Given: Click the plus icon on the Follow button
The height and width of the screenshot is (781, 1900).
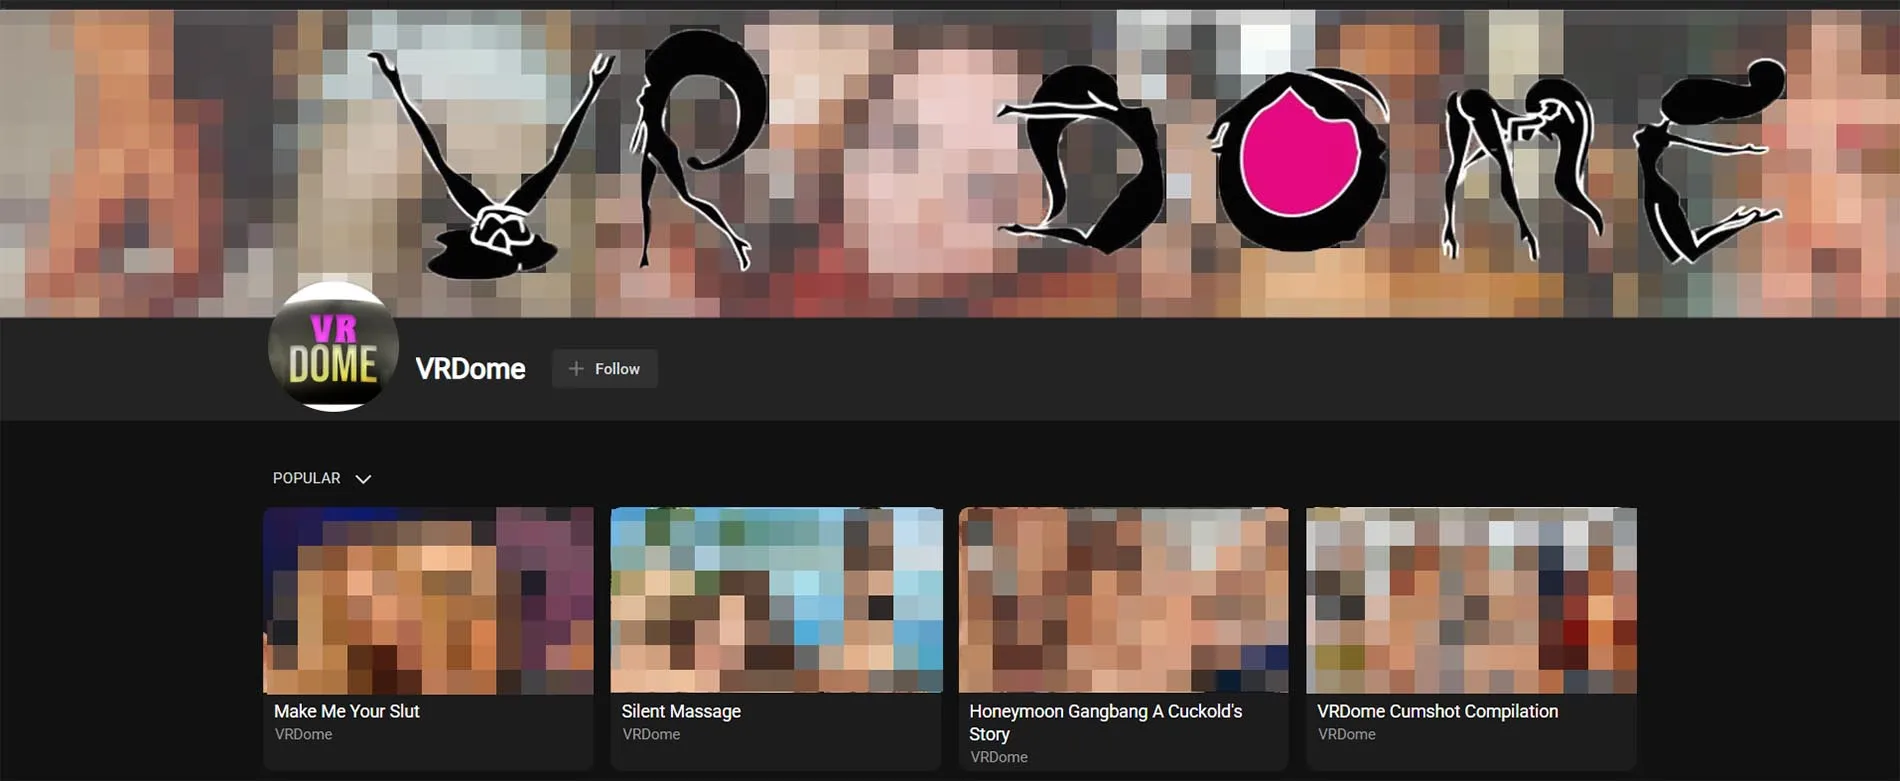Looking at the screenshot, I should 576,369.
